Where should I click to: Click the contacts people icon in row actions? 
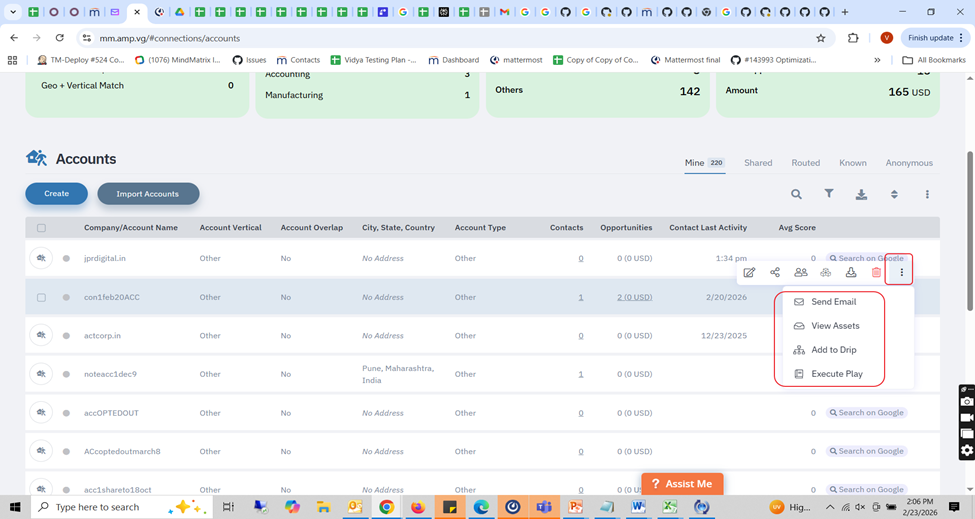tap(800, 272)
